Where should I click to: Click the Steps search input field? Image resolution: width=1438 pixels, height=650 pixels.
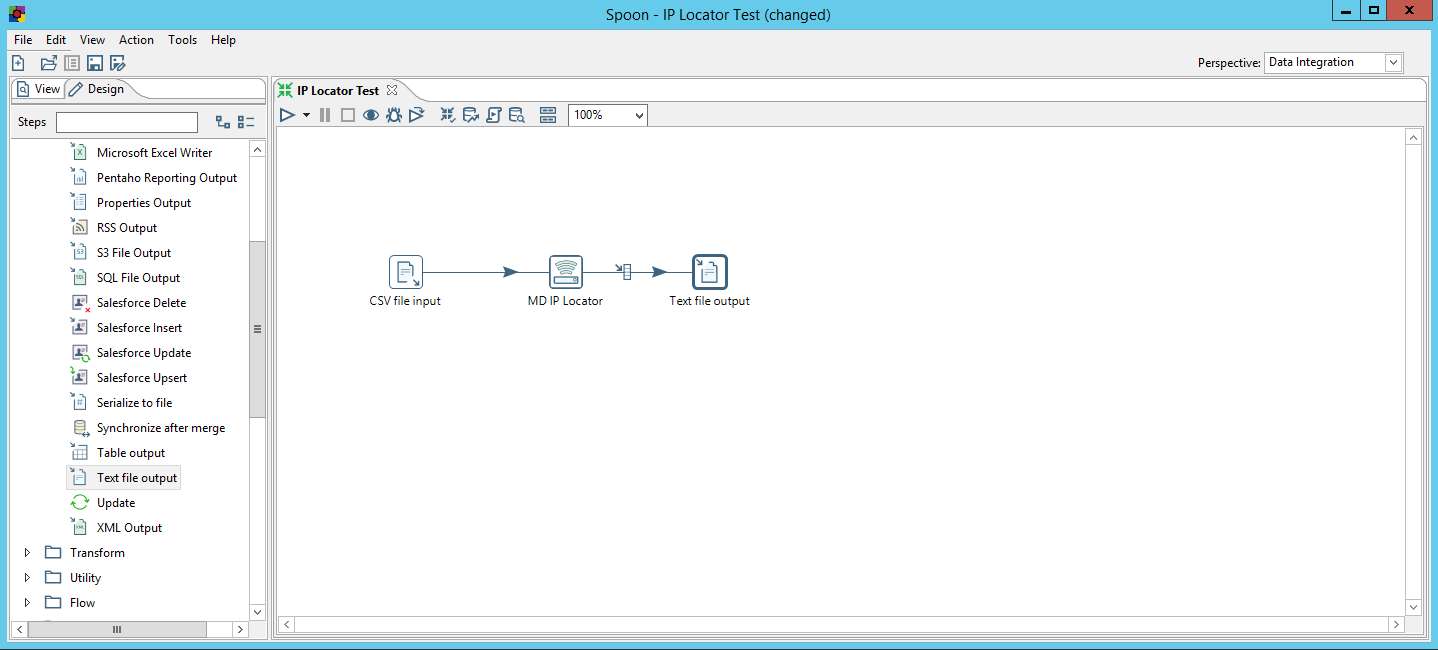127,122
